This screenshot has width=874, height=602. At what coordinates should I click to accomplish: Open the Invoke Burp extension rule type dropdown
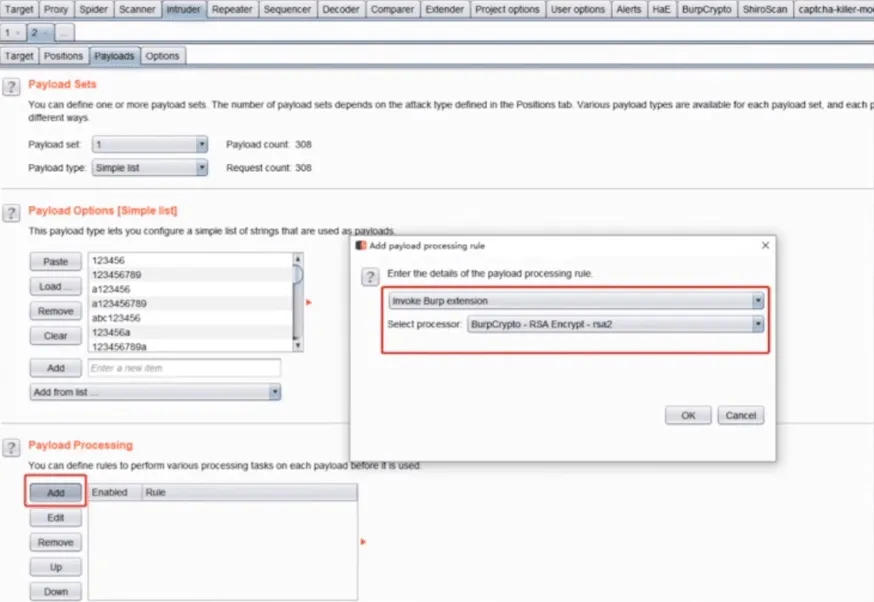(576, 301)
